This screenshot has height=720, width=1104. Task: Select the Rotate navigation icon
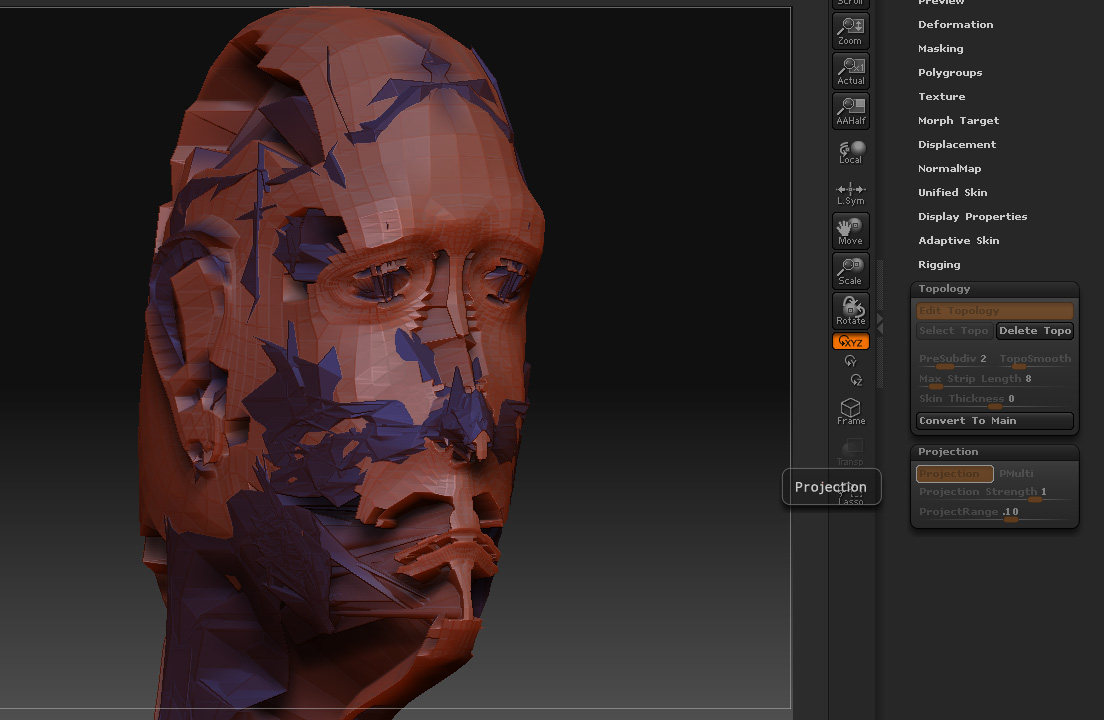851,311
